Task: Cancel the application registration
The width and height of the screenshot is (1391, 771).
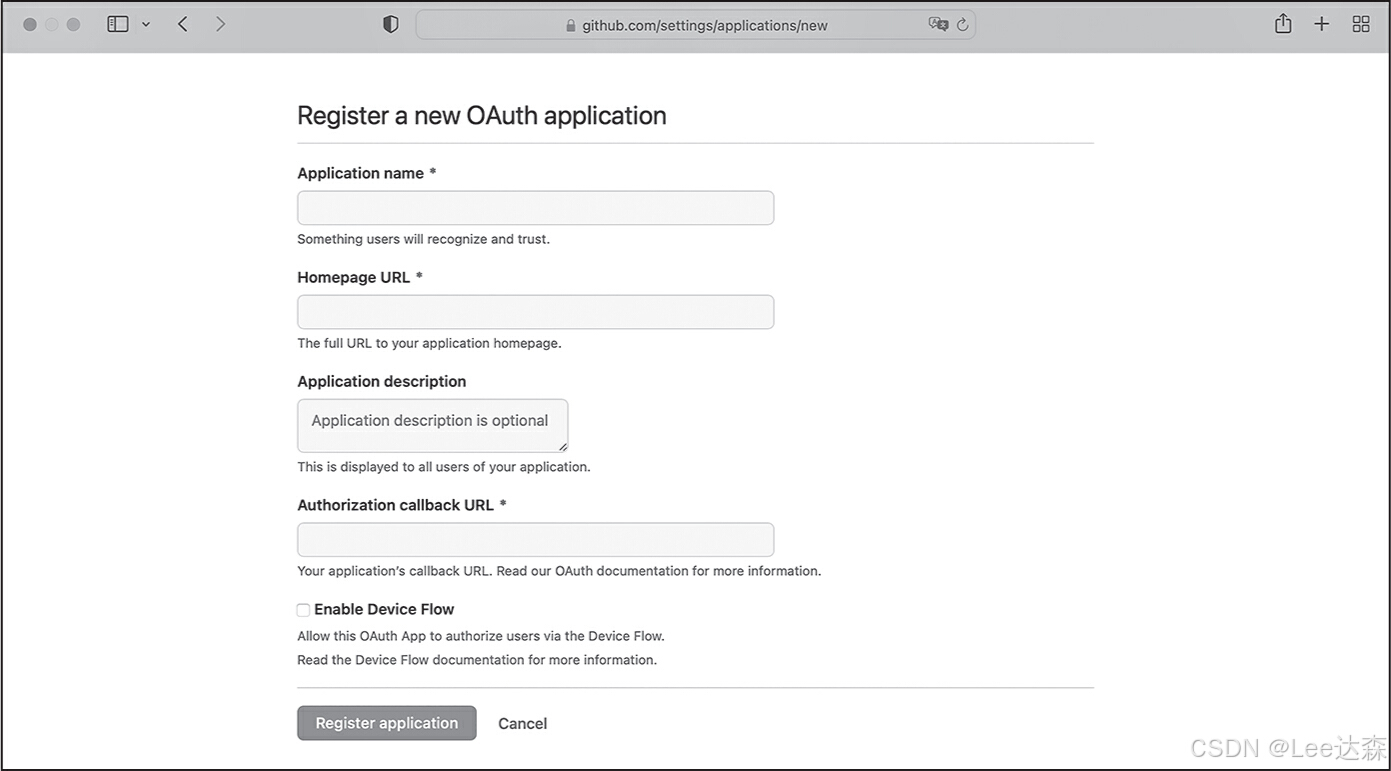Action: [x=522, y=723]
